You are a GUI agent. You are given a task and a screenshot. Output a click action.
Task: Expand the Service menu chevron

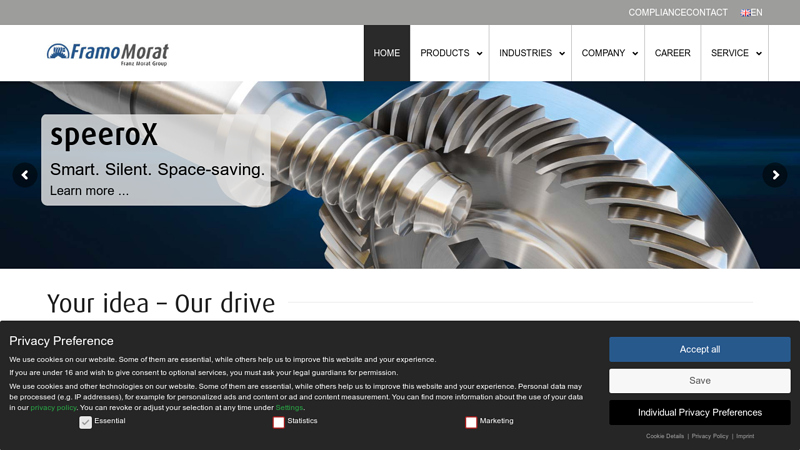[x=759, y=54]
